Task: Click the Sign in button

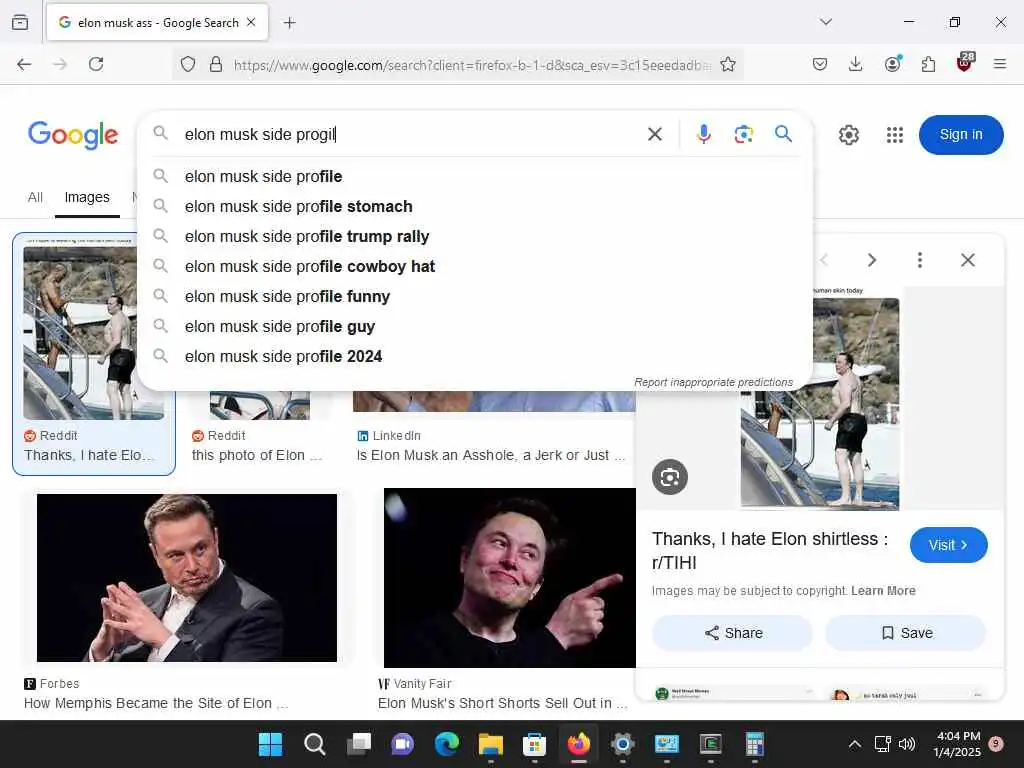Action: click(961, 135)
